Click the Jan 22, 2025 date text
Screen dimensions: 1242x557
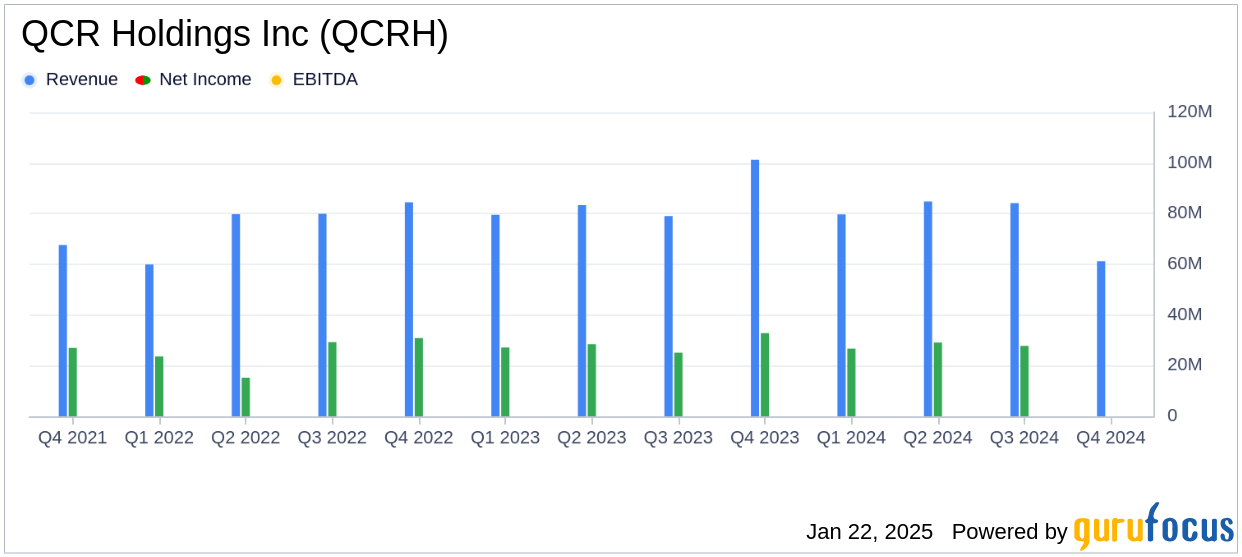click(869, 532)
